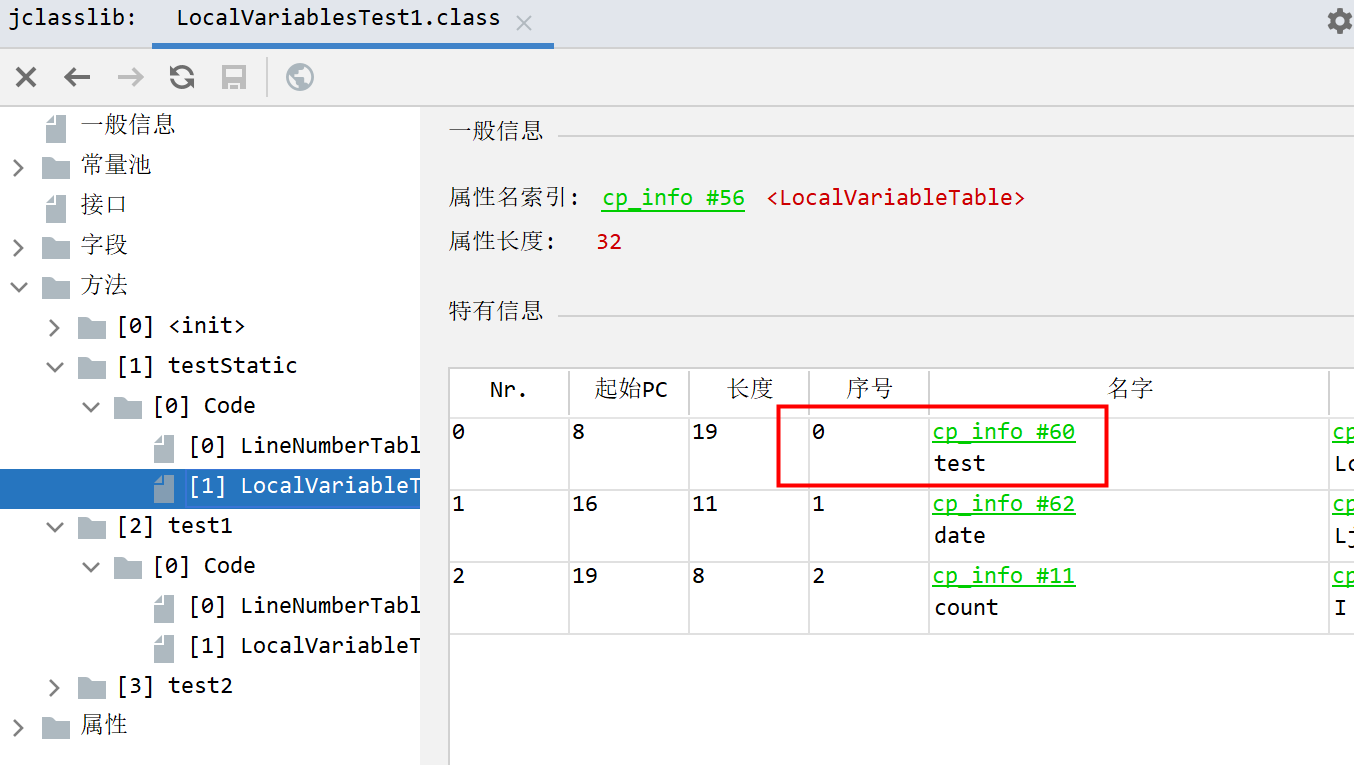The image size is (1354, 765).
Task: Open settings gear in the top-right corner
Action: pos(1339,21)
